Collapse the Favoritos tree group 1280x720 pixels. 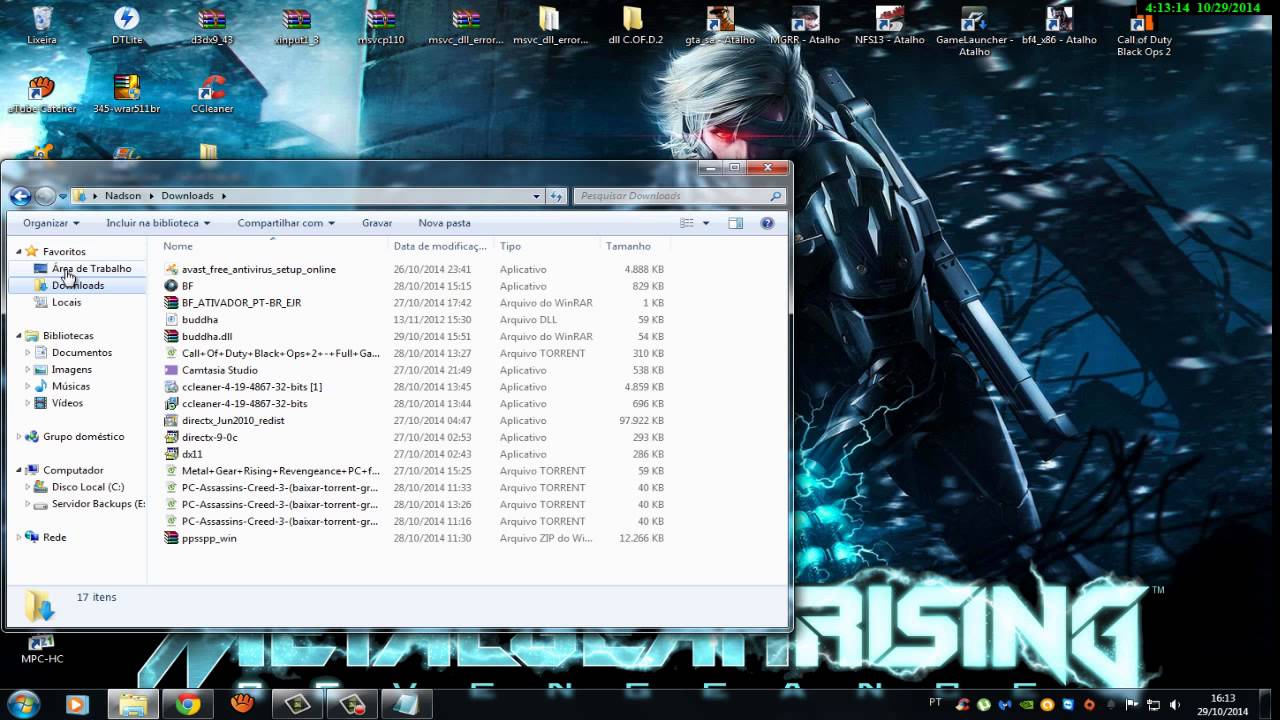[x=19, y=251]
